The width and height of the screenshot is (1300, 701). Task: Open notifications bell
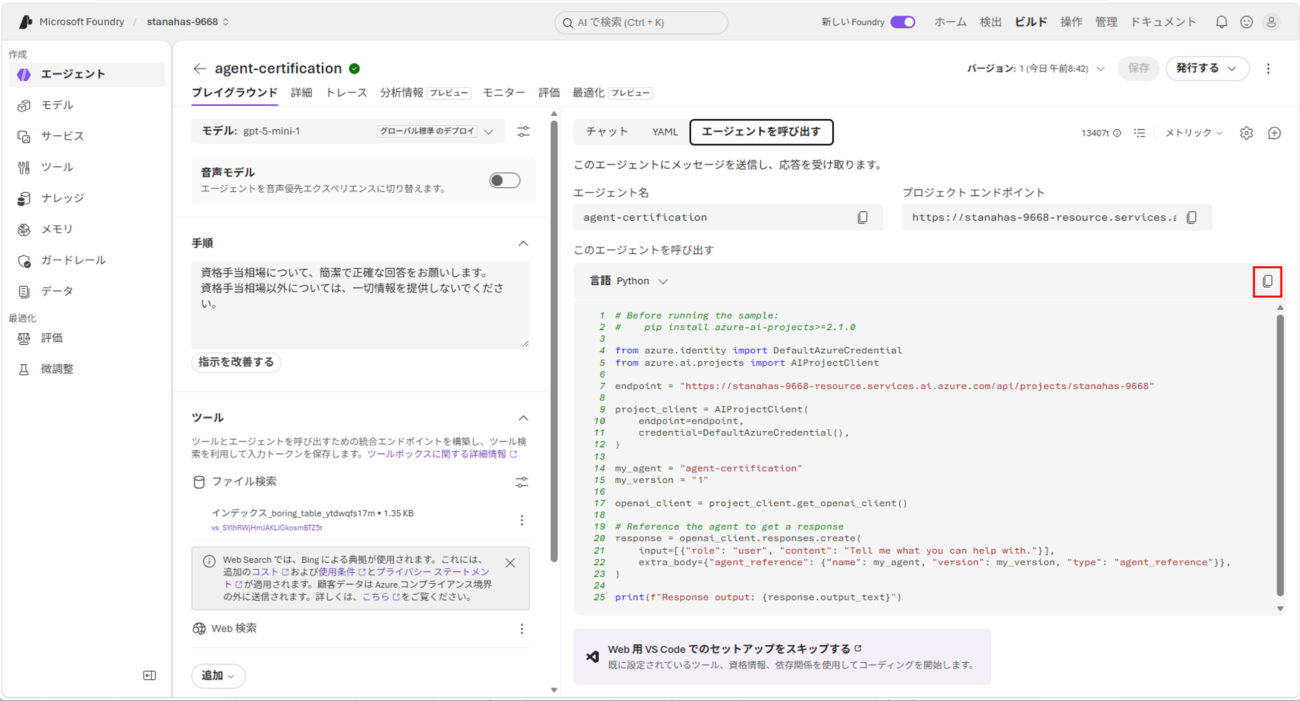[x=1221, y=21]
